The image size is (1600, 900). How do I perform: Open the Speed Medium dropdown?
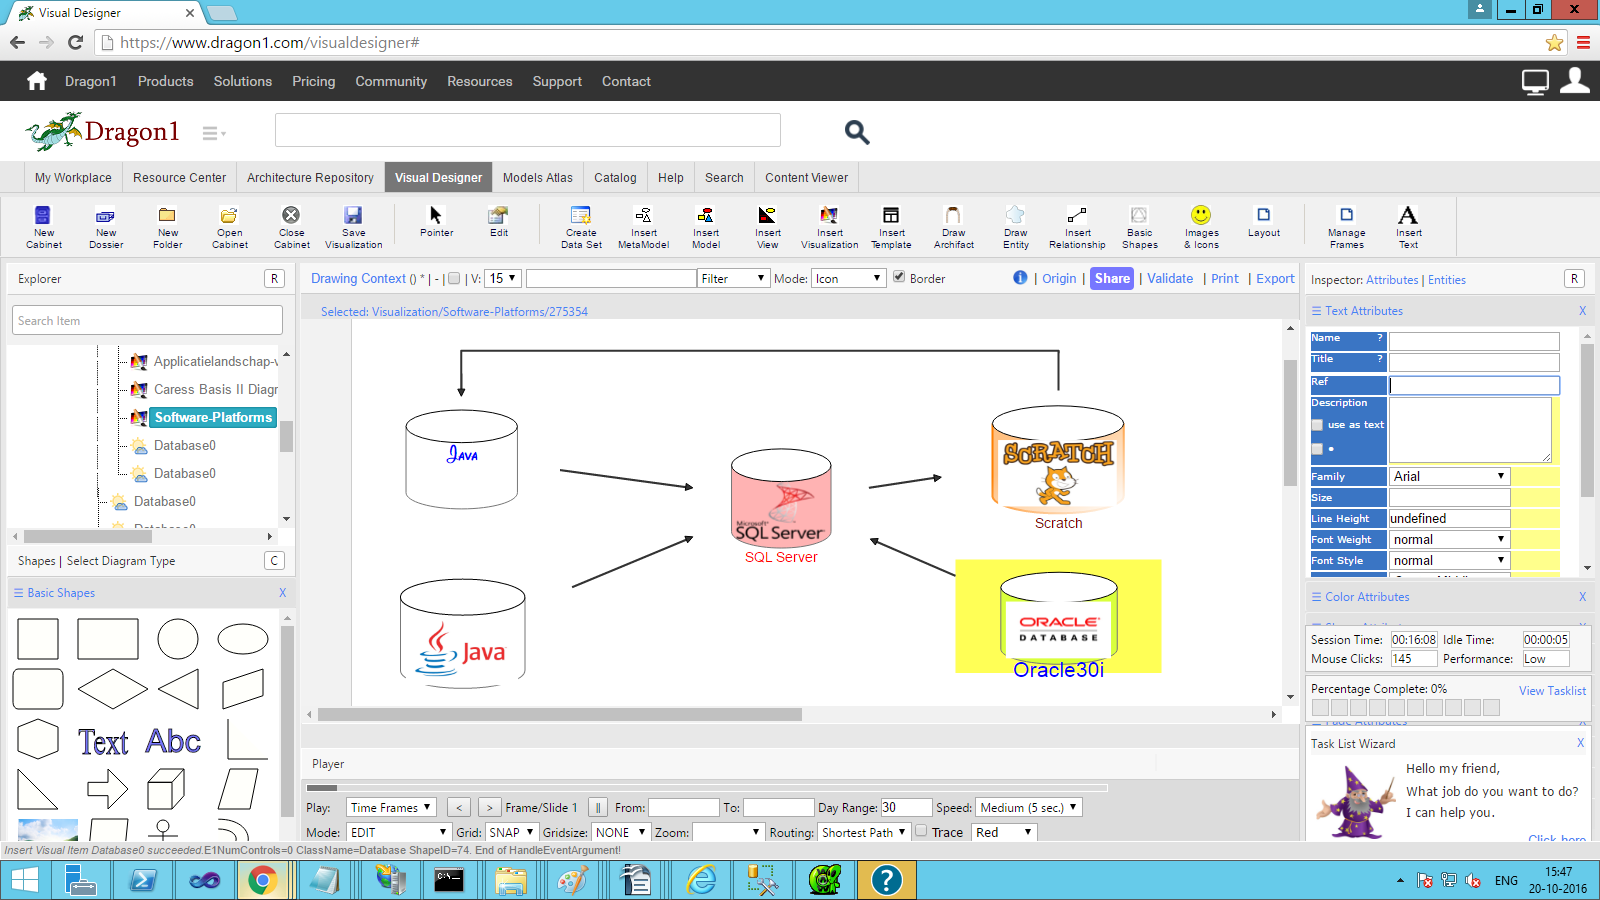[1029, 807]
